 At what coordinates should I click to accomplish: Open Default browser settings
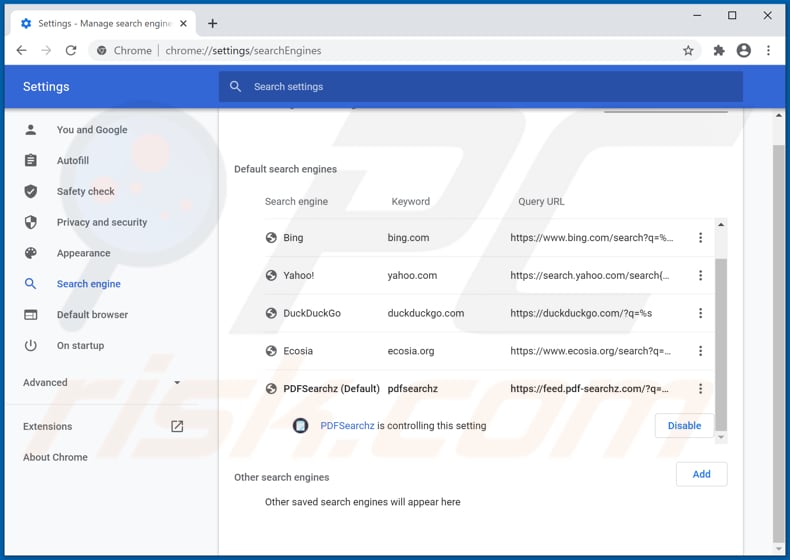pyautogui.click(x=92, y=315)
